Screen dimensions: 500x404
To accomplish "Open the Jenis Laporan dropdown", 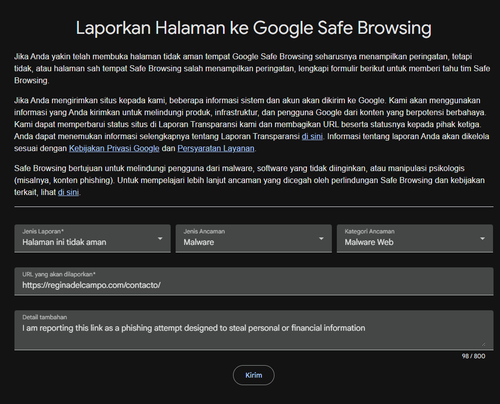I will coord(92,238).
